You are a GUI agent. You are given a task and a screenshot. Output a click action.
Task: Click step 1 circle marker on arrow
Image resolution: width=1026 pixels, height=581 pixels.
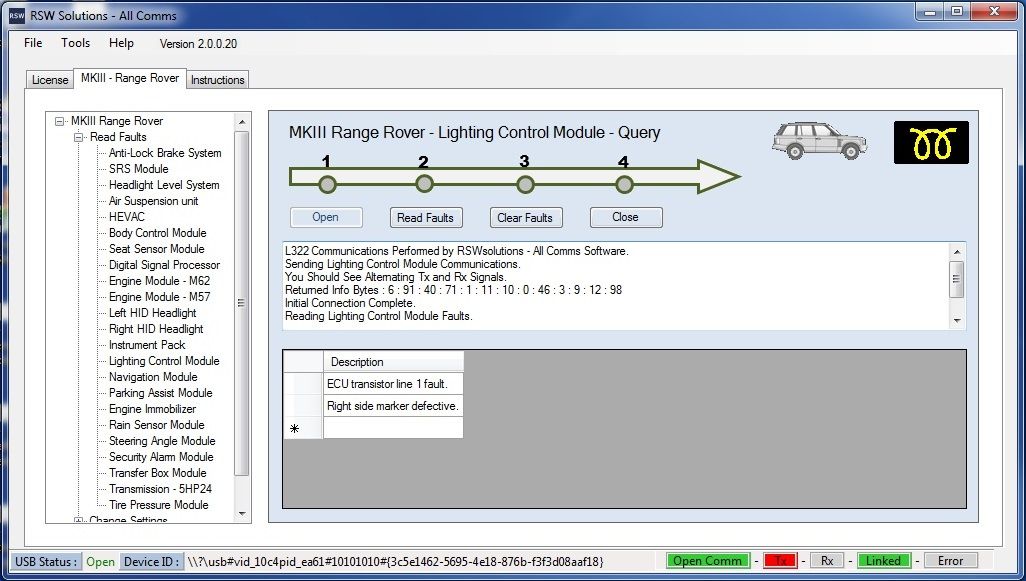click(327, 185)
